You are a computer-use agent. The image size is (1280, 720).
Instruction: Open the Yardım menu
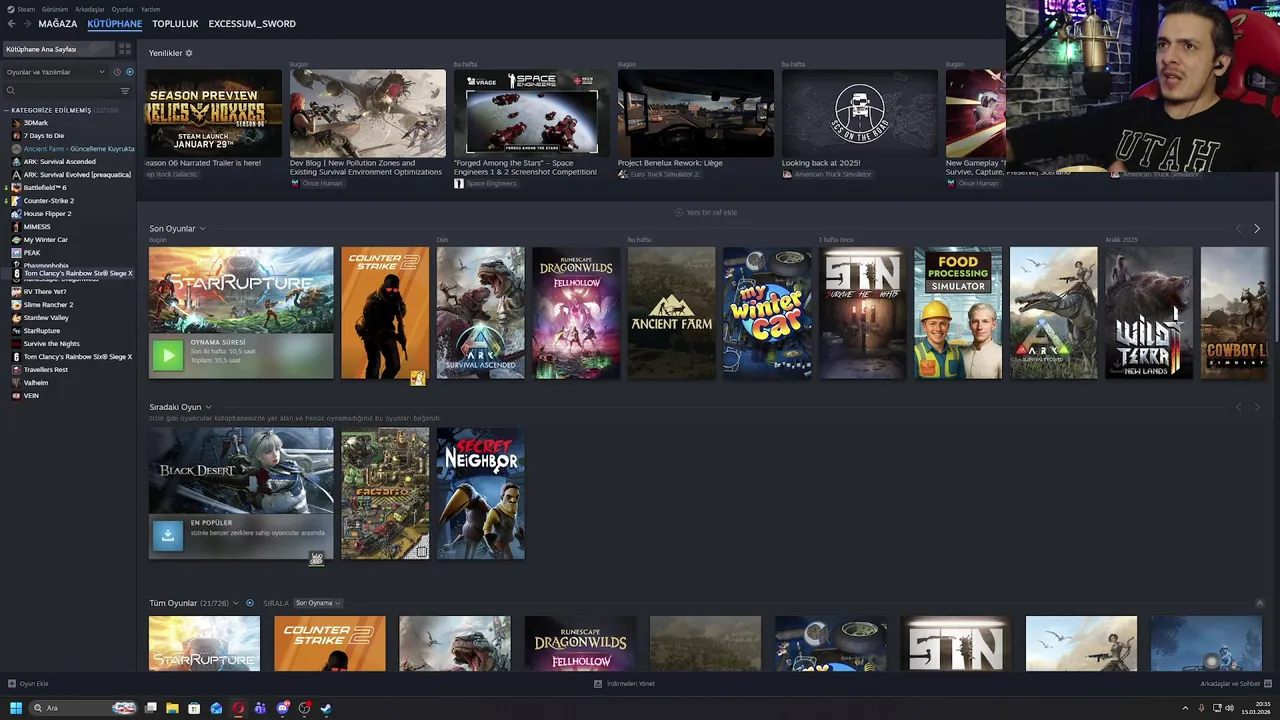[150, 9]
